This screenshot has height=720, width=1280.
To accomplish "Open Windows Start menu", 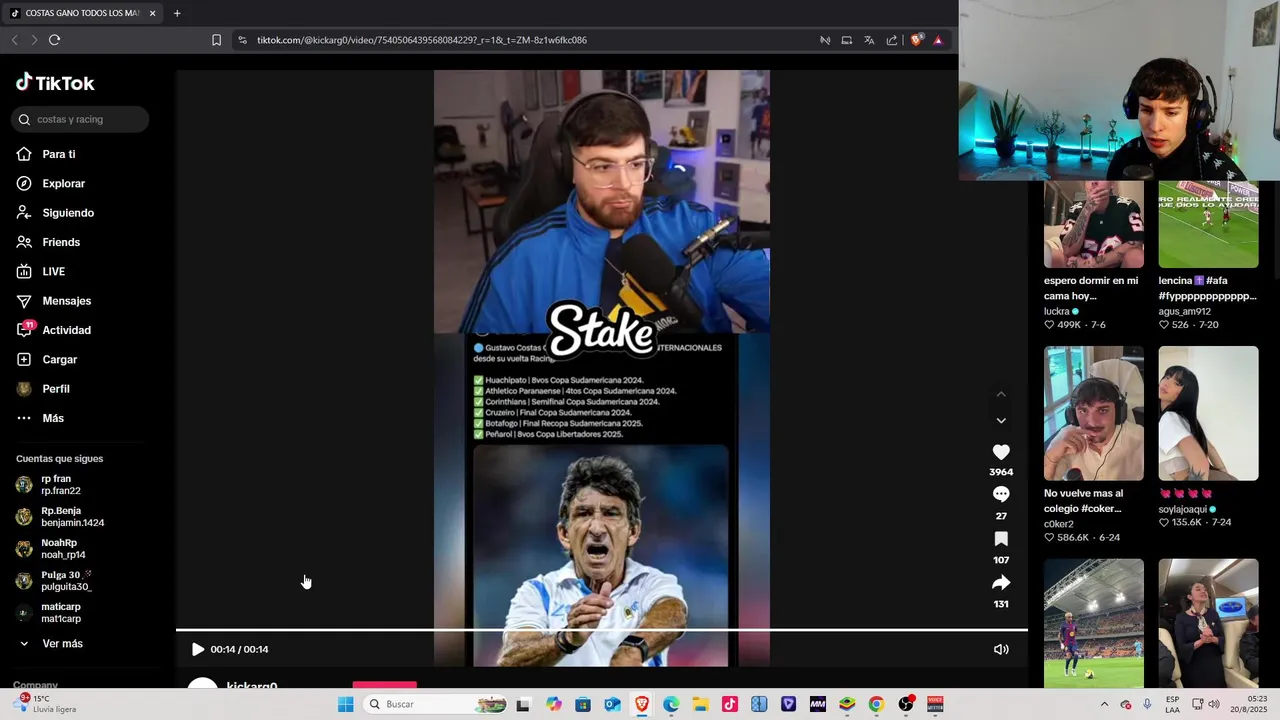I will click(x=345, y=704).
